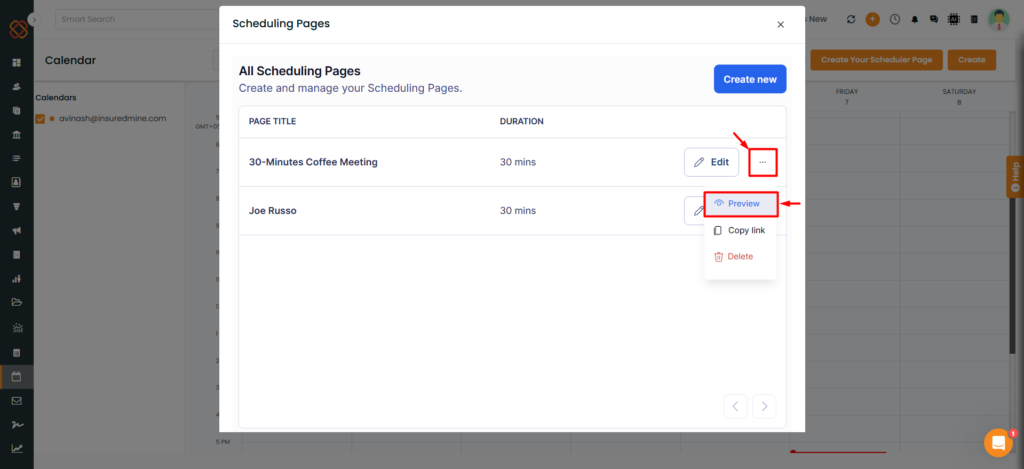Open the Help side tab
Screen dimensions: 1024x469
(1015, 176)
